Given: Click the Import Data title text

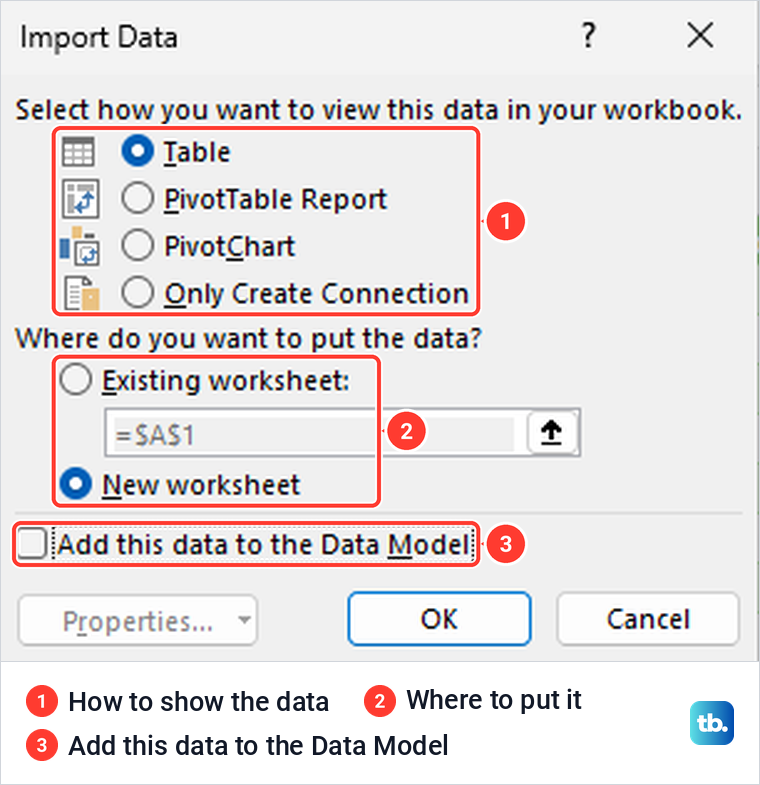Looking at the screenshot, I should pyautogui.click(x=99, y=38).
